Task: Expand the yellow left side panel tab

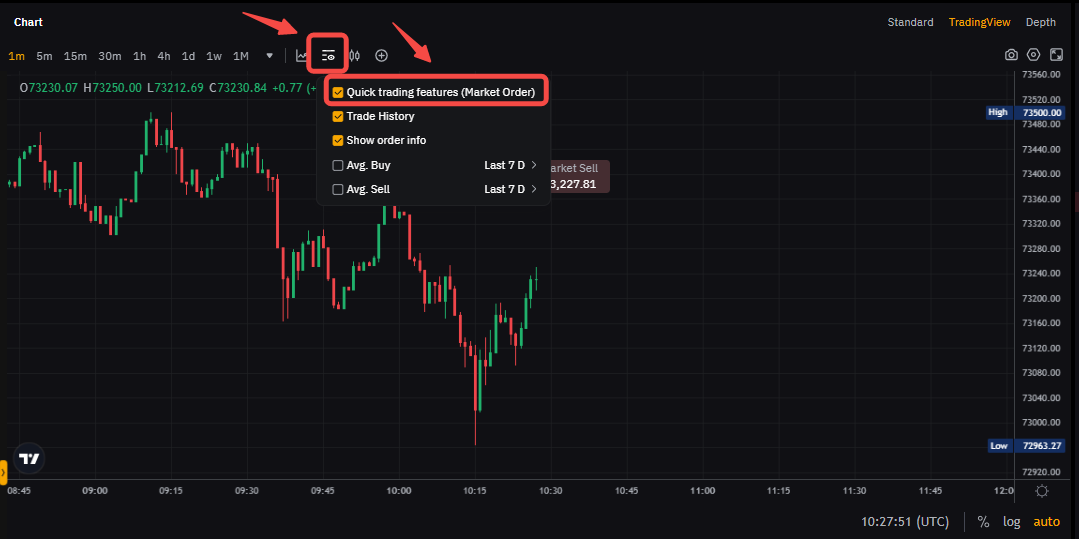Action: click(x=3, y=472)
